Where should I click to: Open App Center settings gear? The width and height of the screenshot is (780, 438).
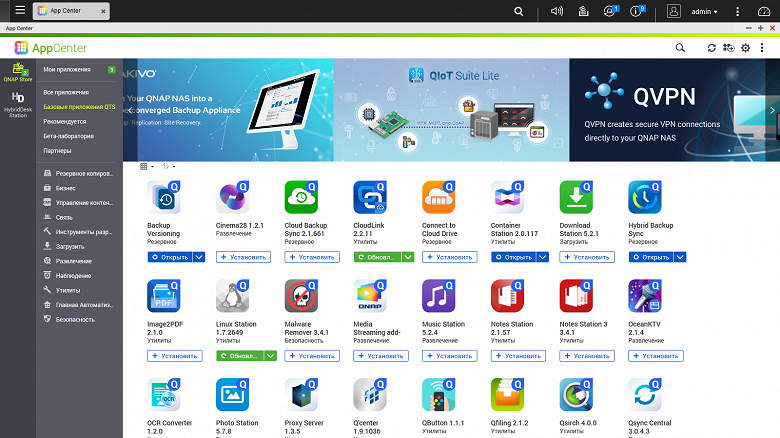pos(745,48)
